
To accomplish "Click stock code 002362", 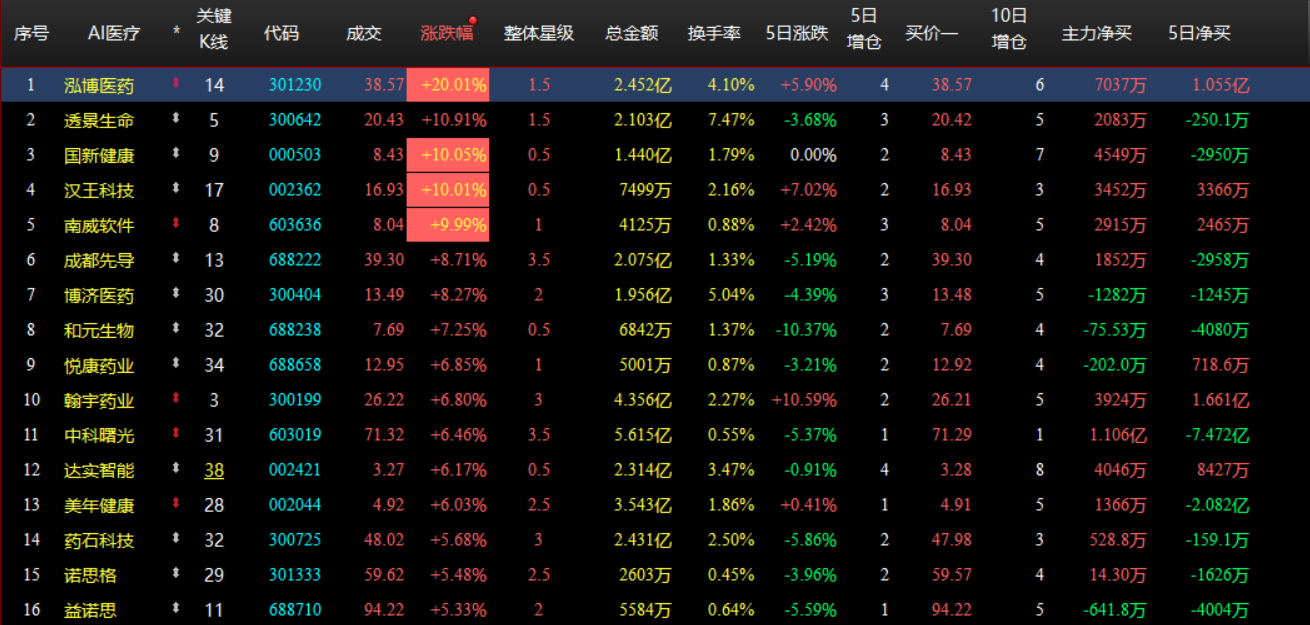I will coord(295,190).
